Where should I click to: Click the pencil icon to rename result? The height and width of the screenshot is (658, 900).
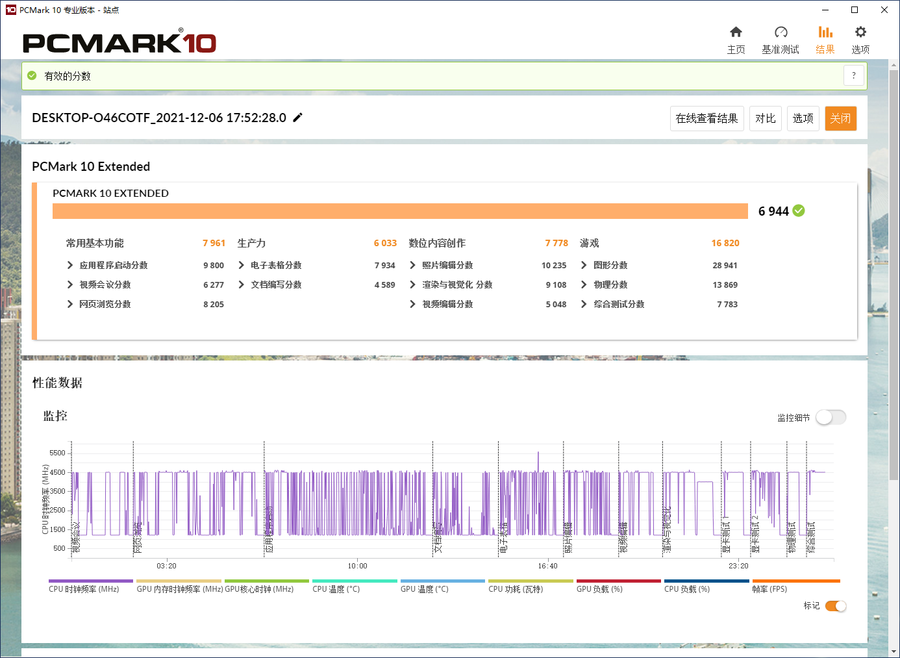point(298,118)
